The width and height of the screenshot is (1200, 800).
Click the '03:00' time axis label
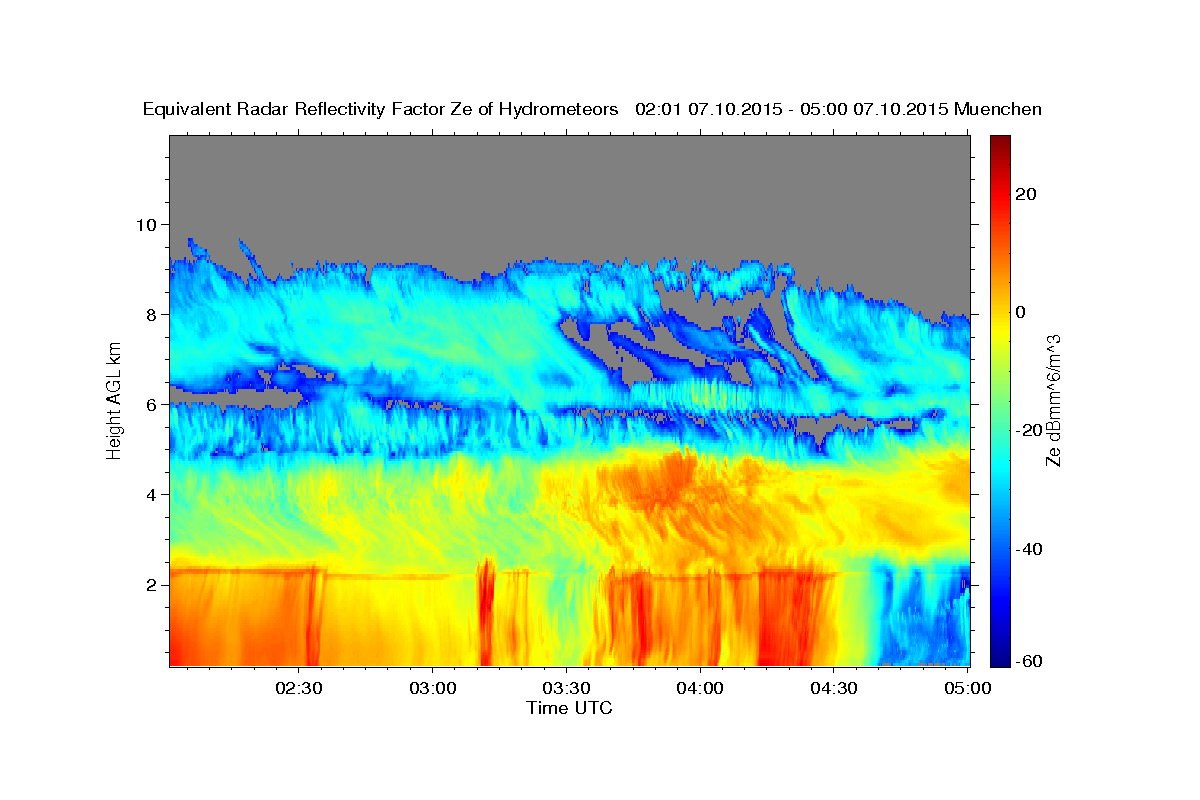click(x=433, y=688)
